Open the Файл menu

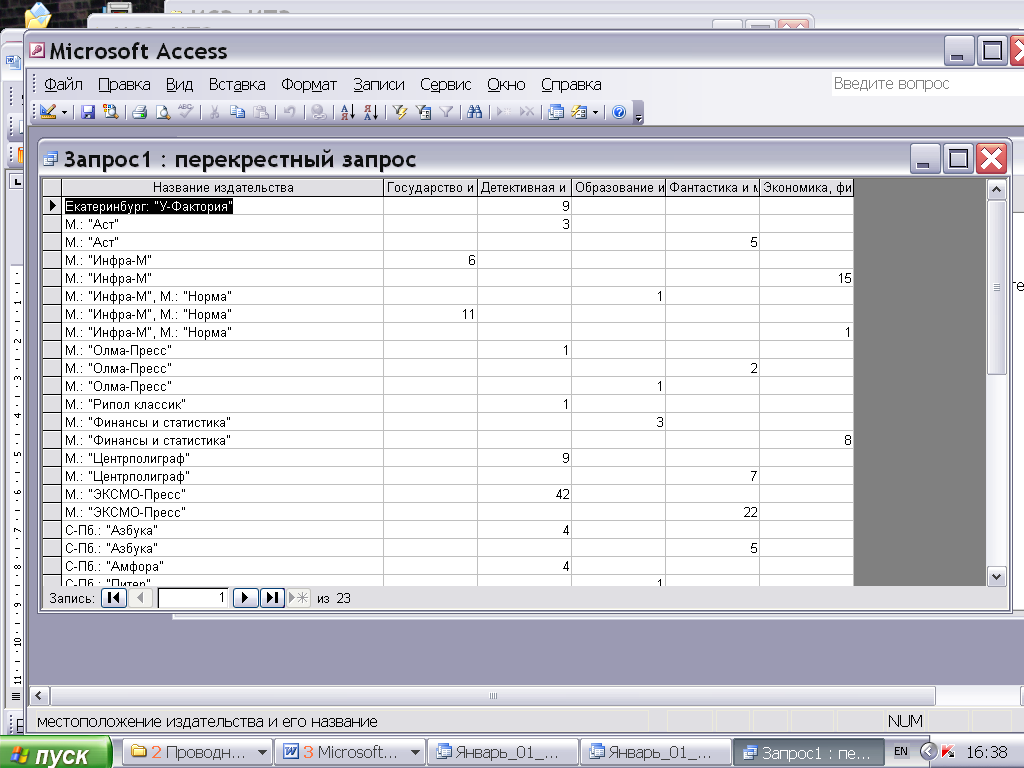pyautogui.click(x=63, y=84)
